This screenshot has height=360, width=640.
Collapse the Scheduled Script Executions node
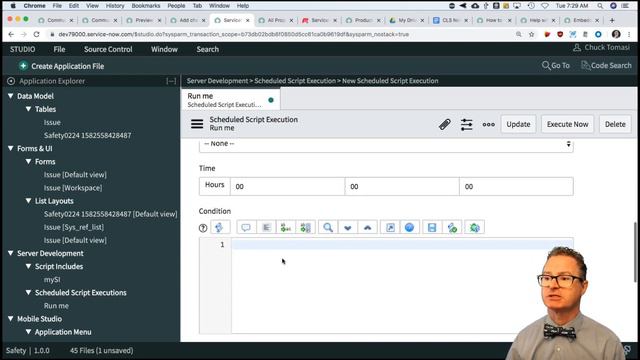tap(28, 292)
